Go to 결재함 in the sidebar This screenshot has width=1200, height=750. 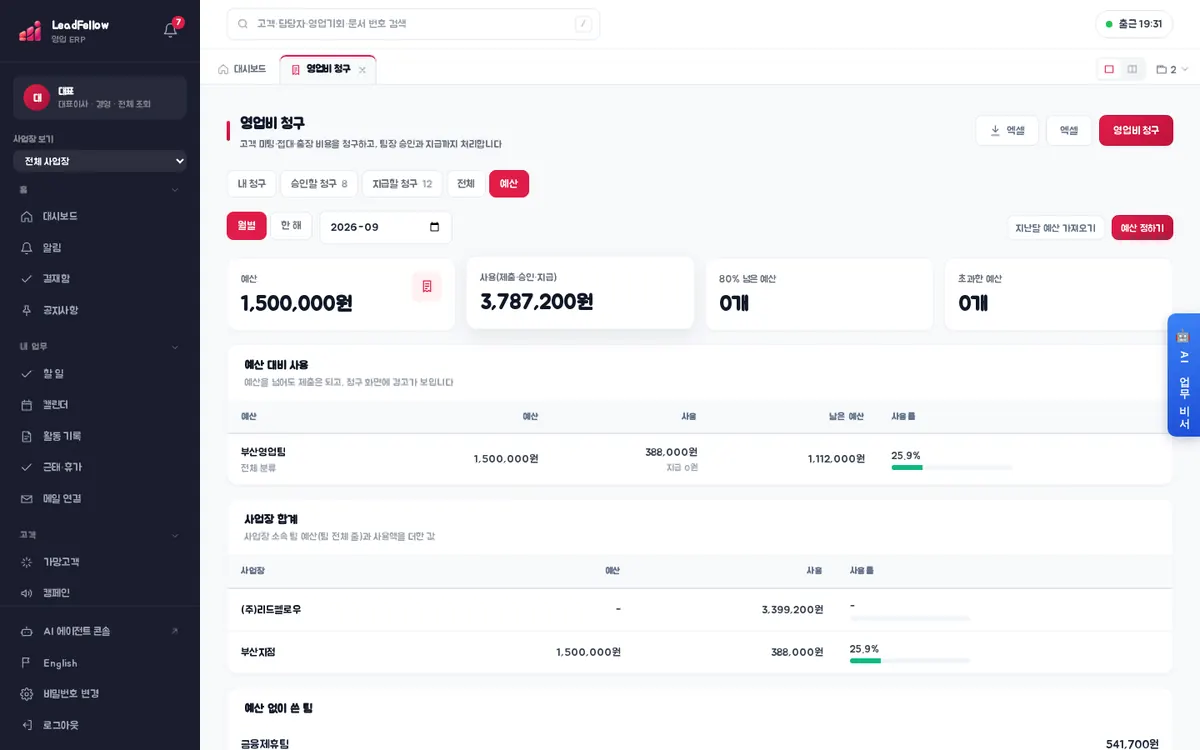coord(100,279)
